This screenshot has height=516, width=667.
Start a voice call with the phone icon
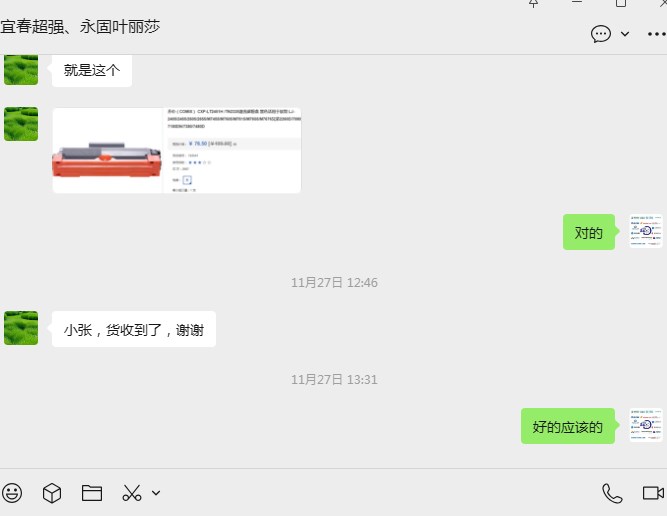click(x=612, y=492)
